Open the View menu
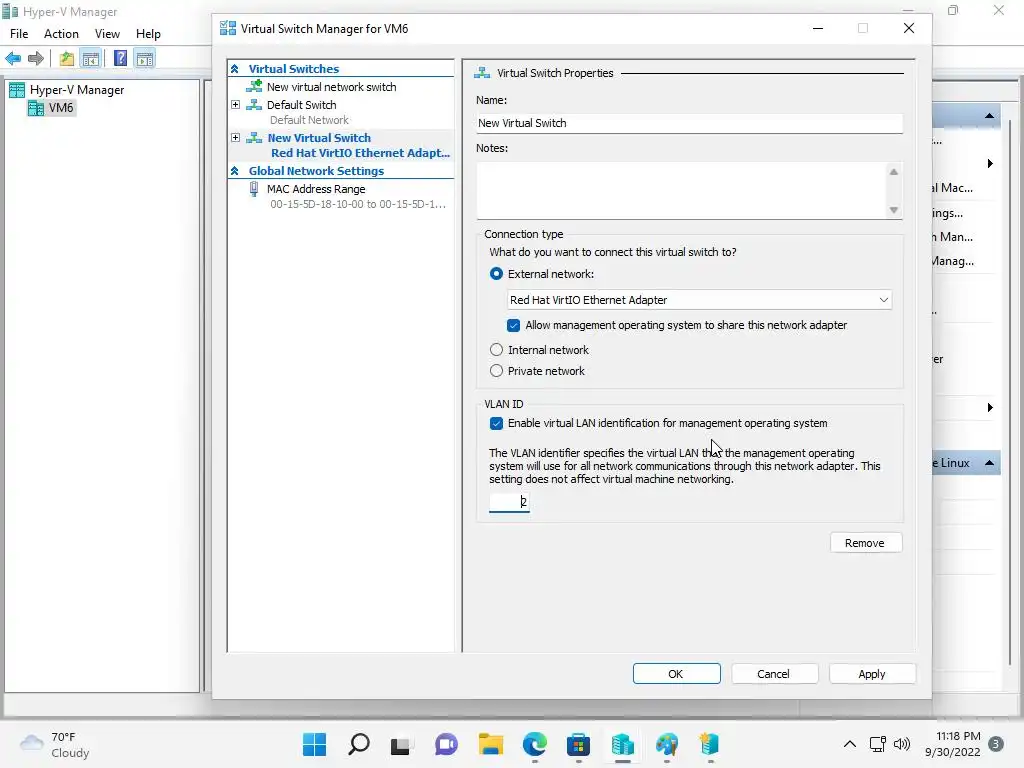This screenshot has width=1024, height=768. [x=107, y=34]
